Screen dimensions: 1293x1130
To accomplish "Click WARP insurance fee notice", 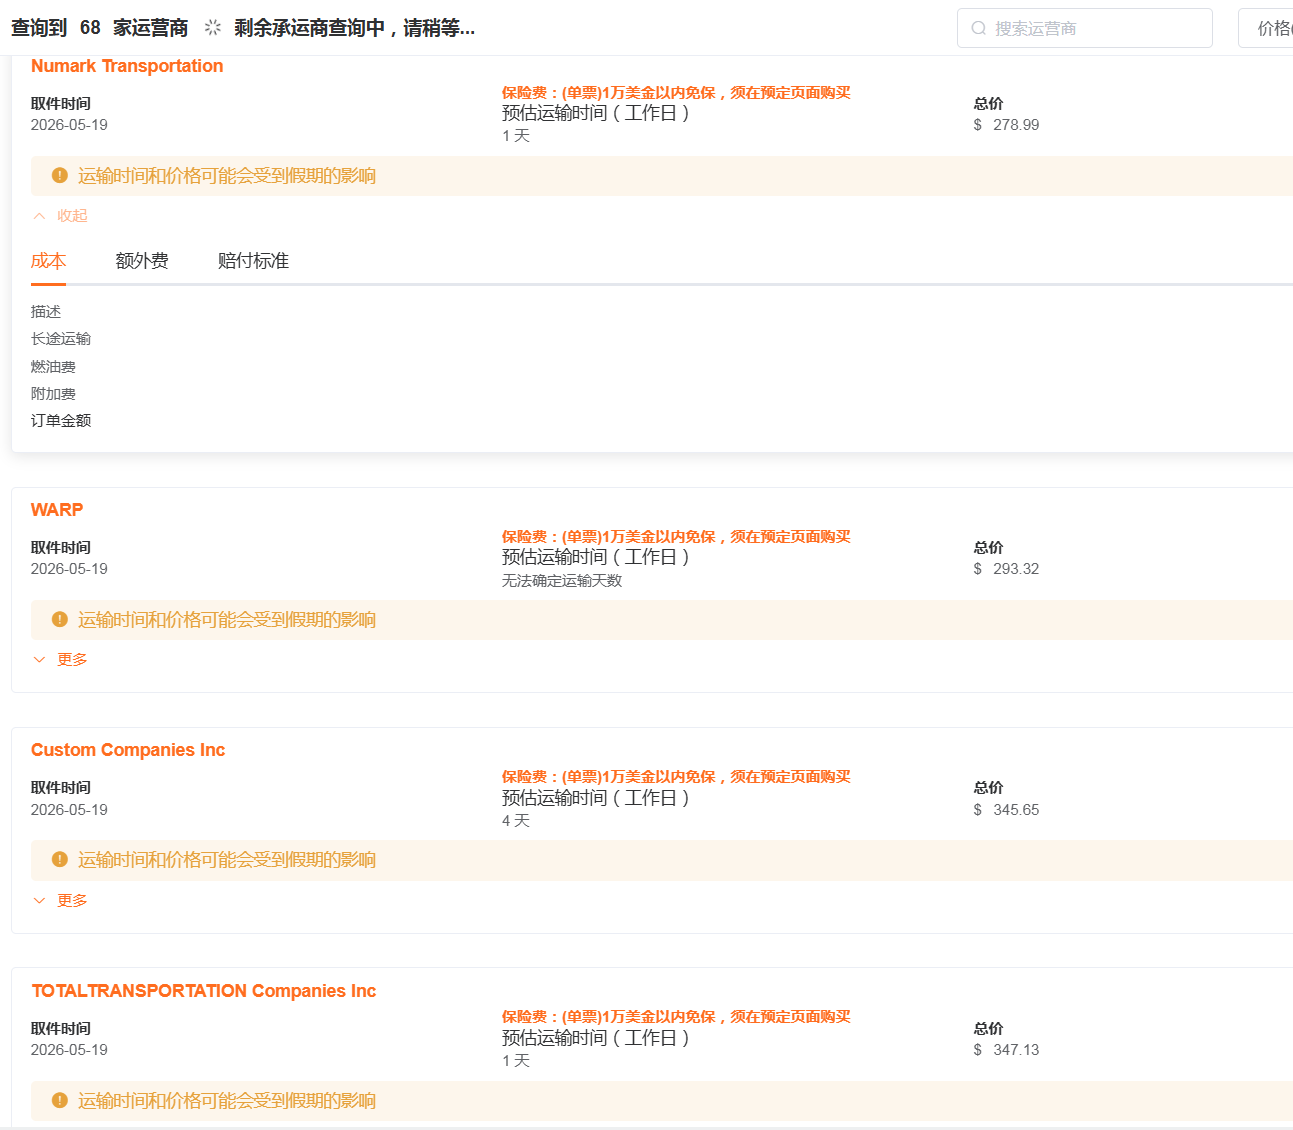I will (676, 536).
